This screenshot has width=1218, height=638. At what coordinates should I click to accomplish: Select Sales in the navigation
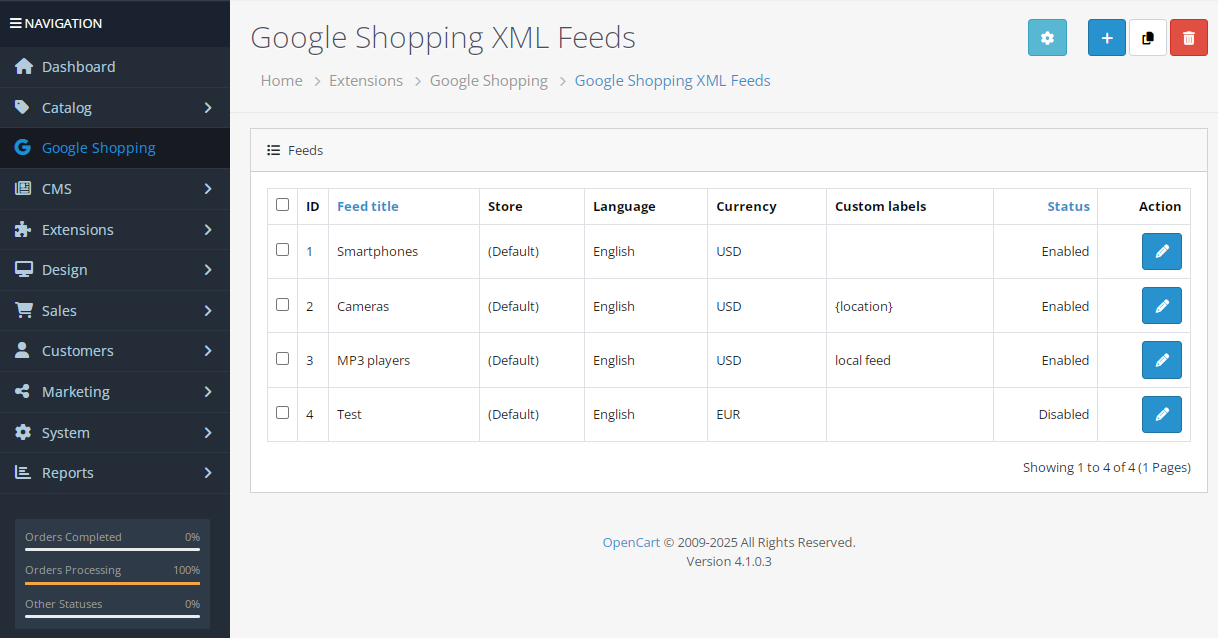(115, 311)
